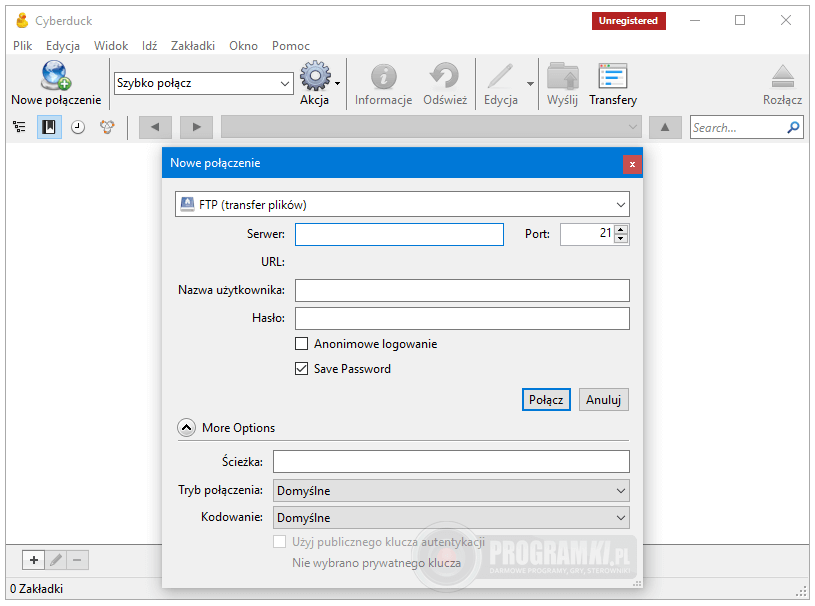Screen dimensions: 815x606
Task: Open the Szybko połącz combo box
Action: (203, 83)
